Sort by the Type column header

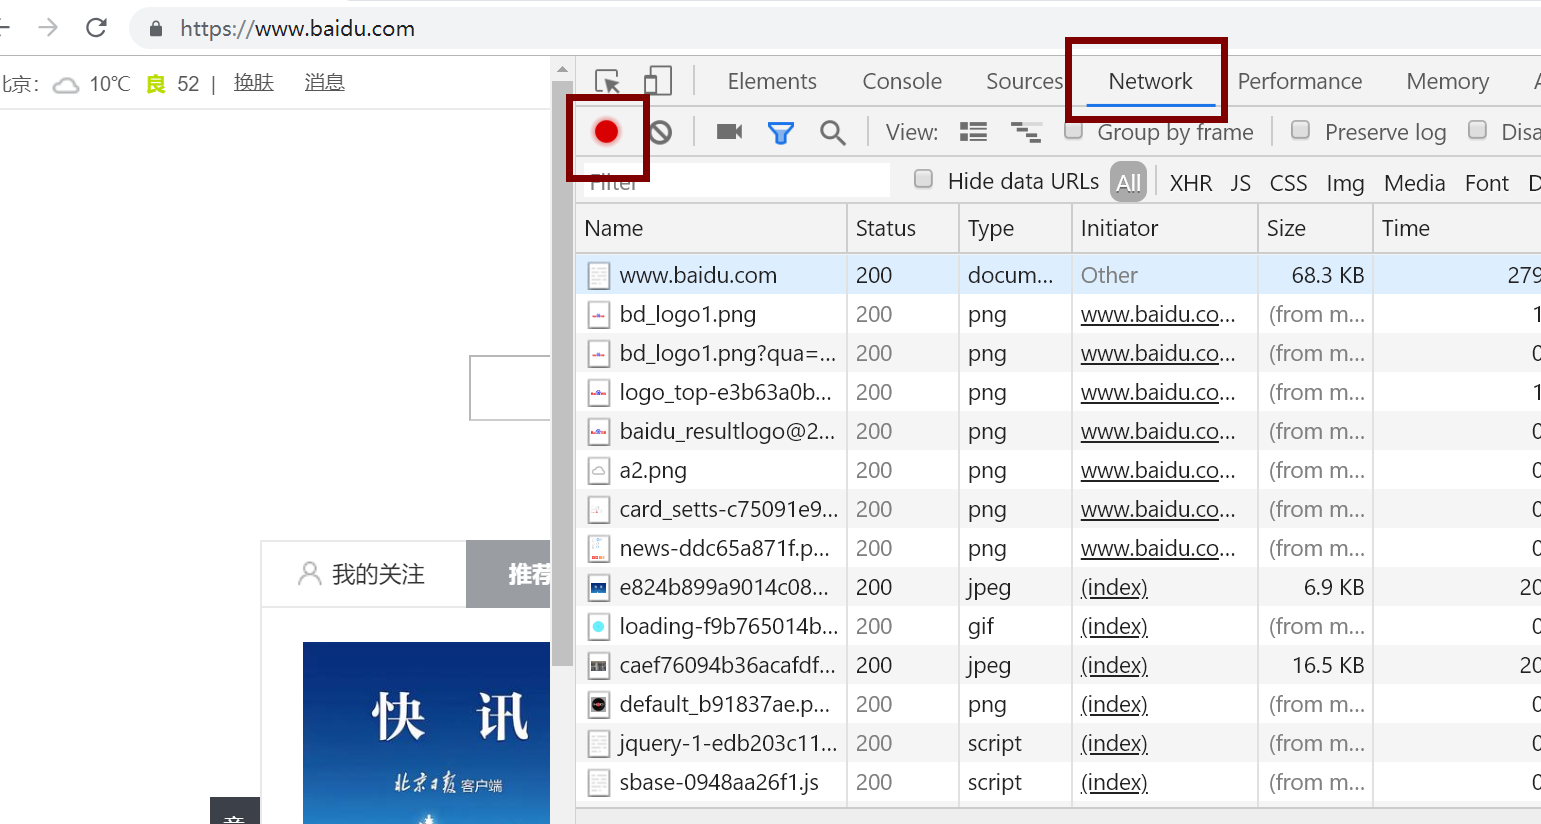click(1015, 228)
